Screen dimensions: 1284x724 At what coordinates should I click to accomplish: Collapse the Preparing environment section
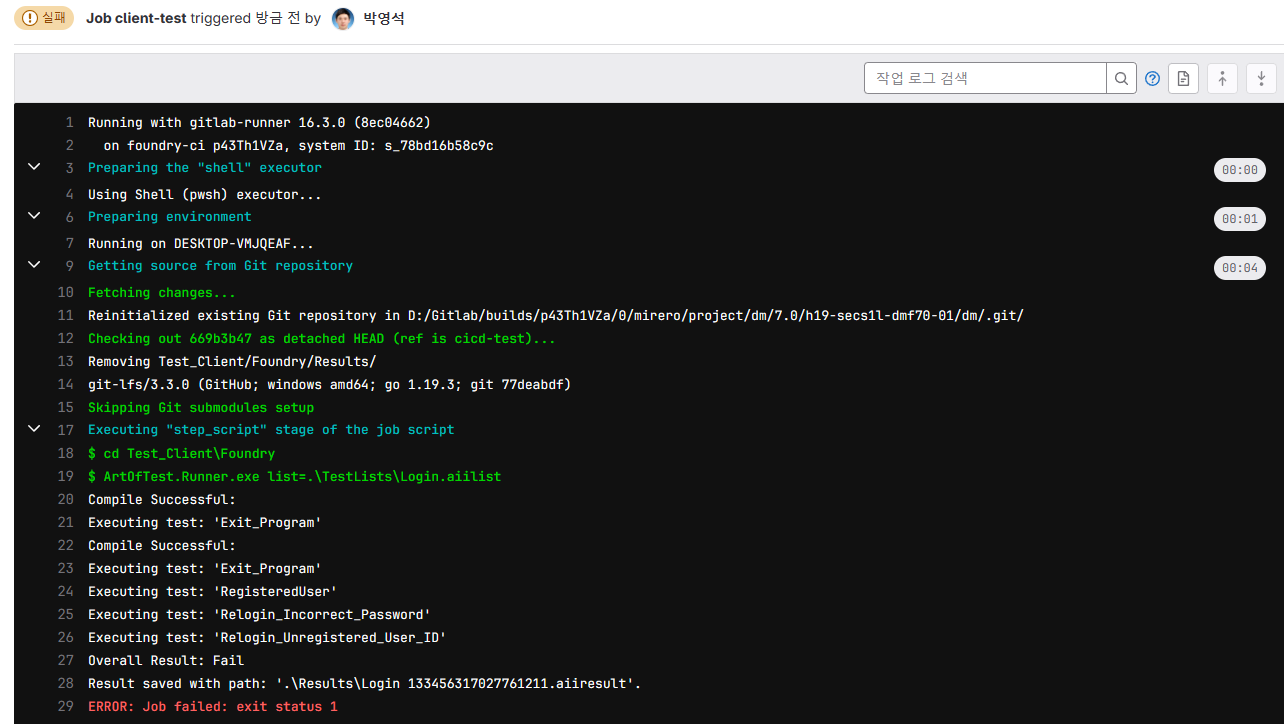point(34,216)
